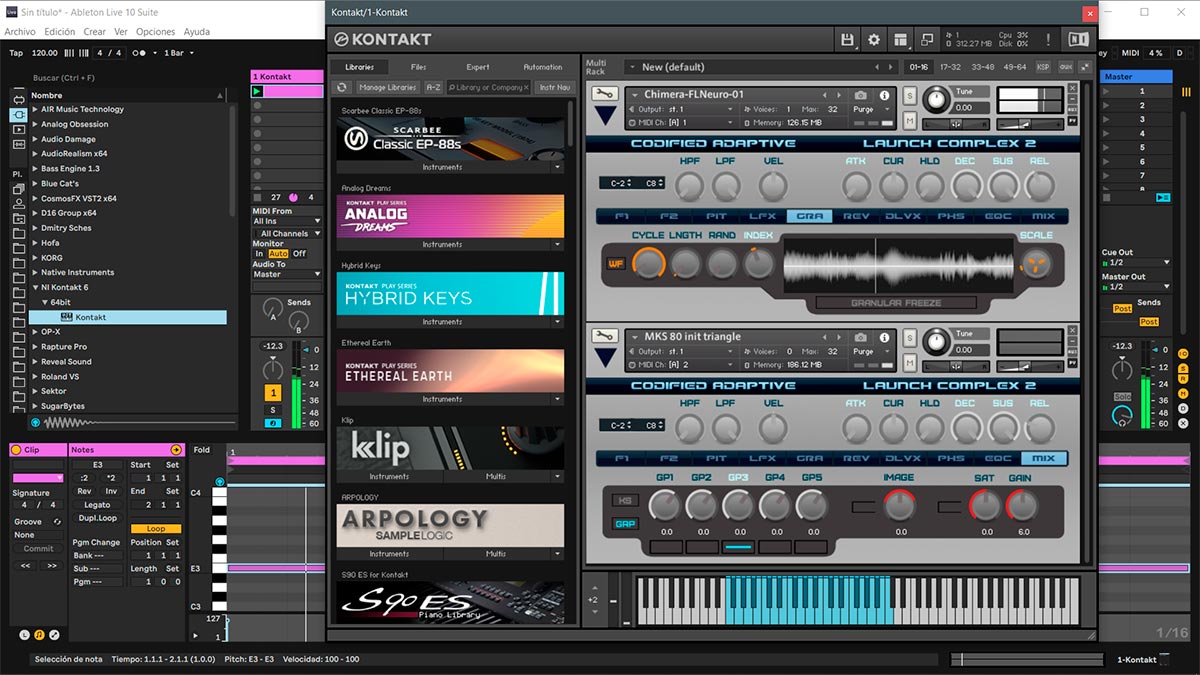The image size is (1200, 675).
Task: Click the Kontakt plug-in icon in the Ableton browser
Action: (x=67, y=317)
